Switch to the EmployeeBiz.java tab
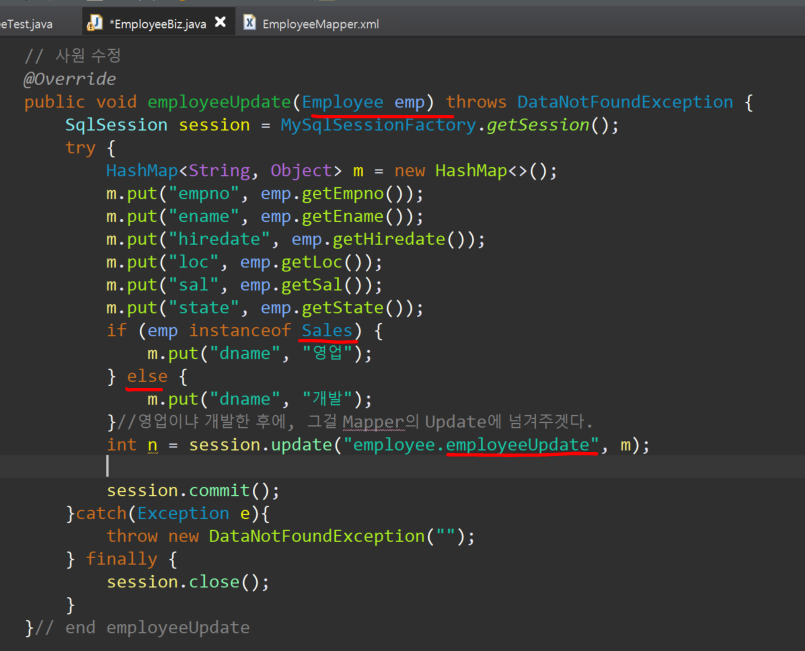Screen dimensions: 805x651 coord(159,24)
